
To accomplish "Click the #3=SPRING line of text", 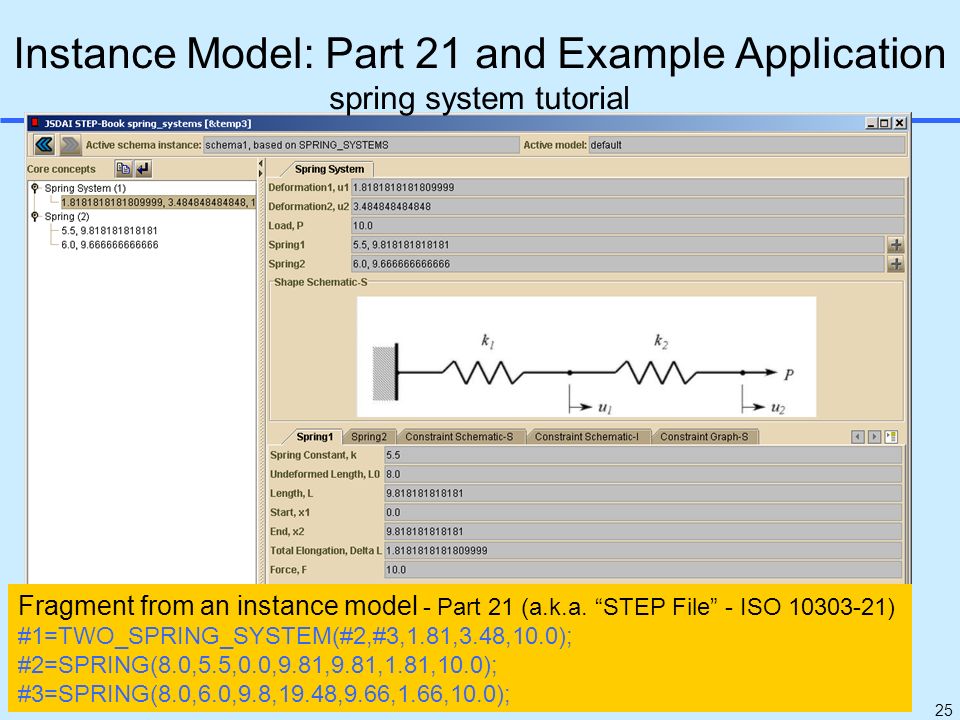I will coord(263,694).
